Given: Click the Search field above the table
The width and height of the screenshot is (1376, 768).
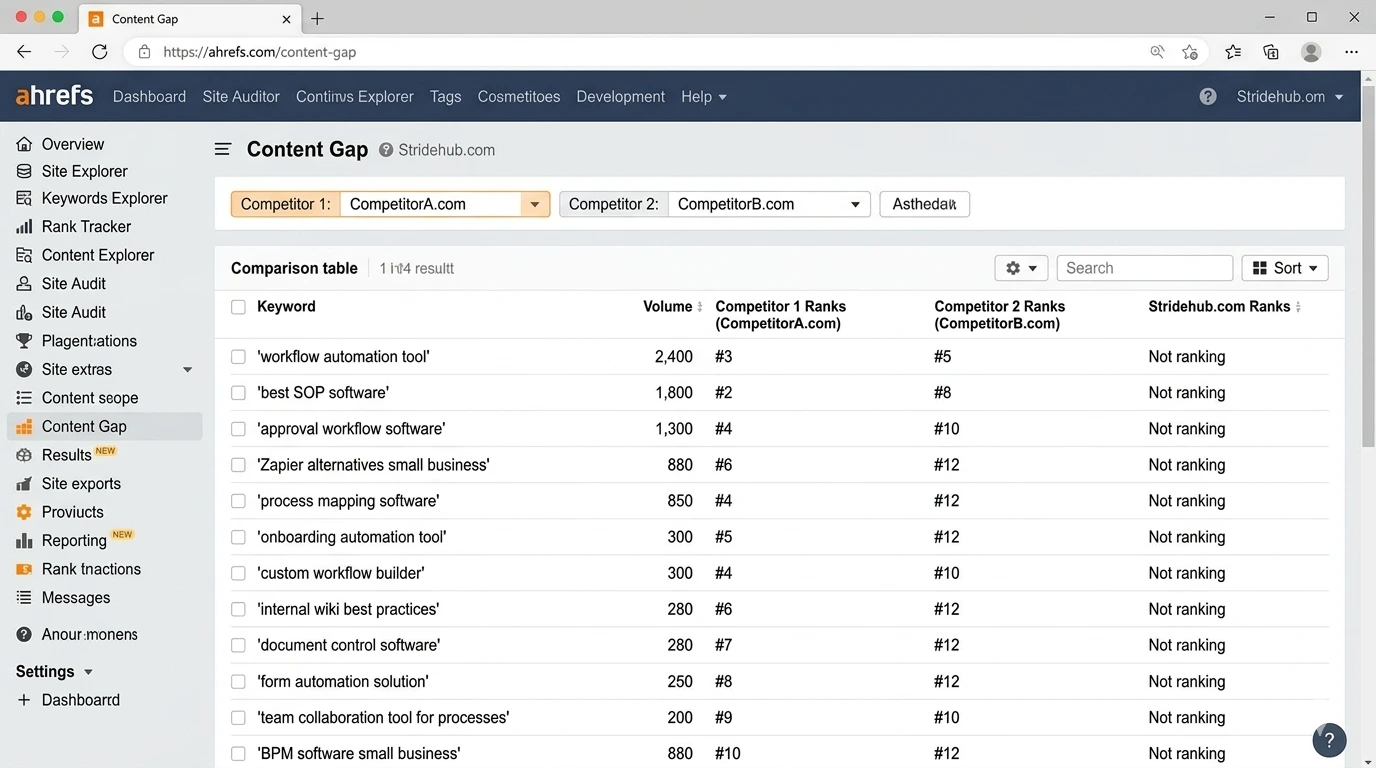Looking at the screenshot, I should click(1144, 268).
